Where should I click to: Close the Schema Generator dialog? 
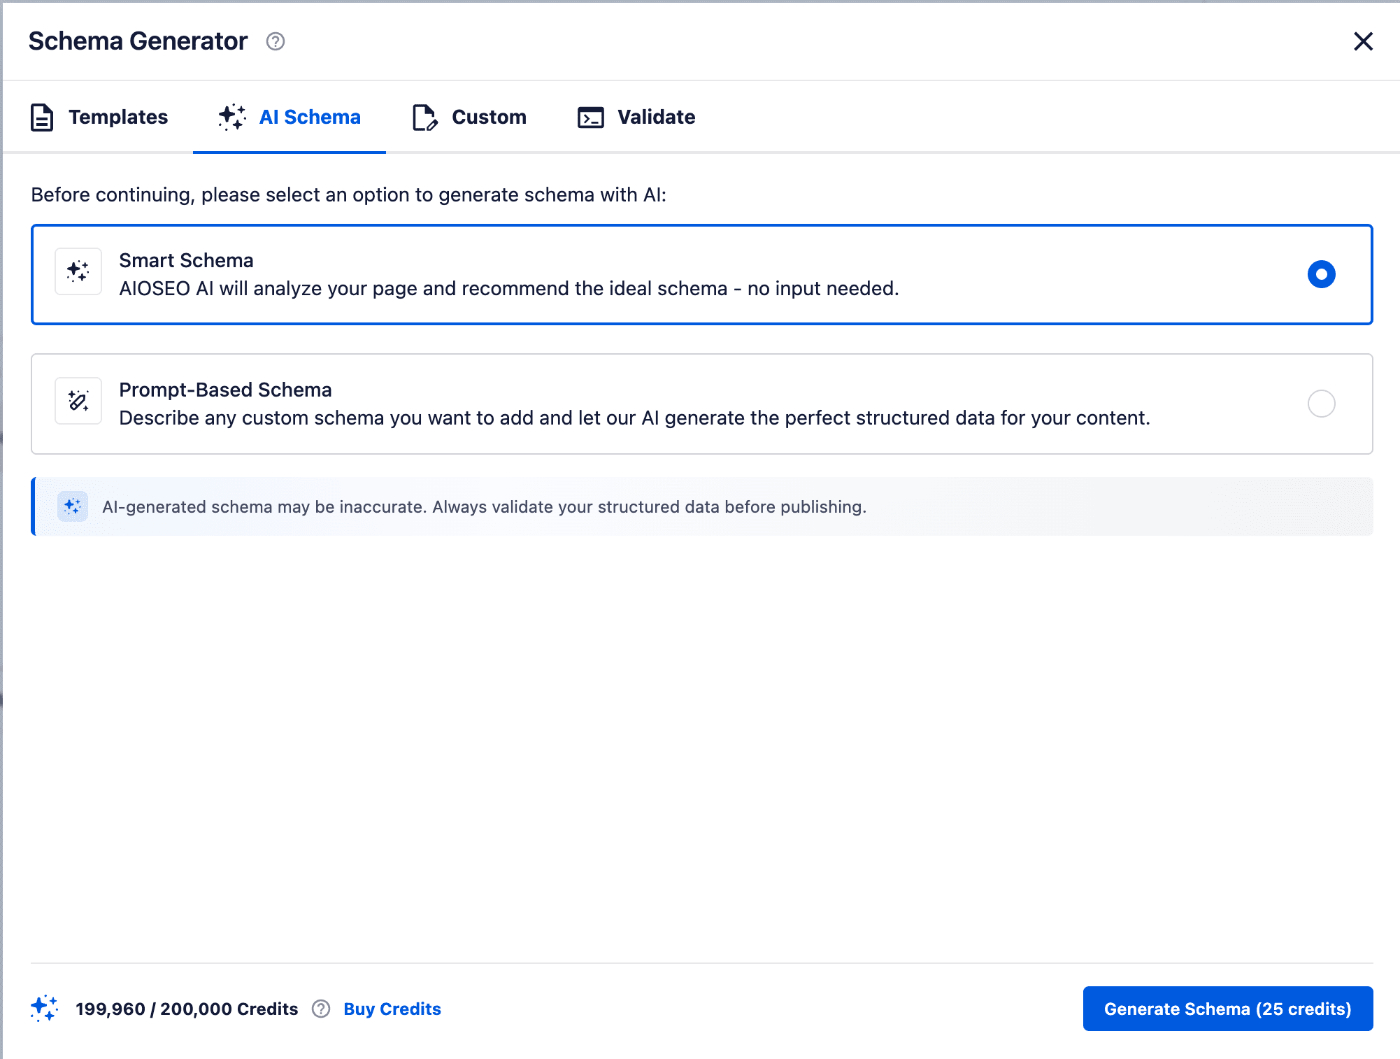1363,41
